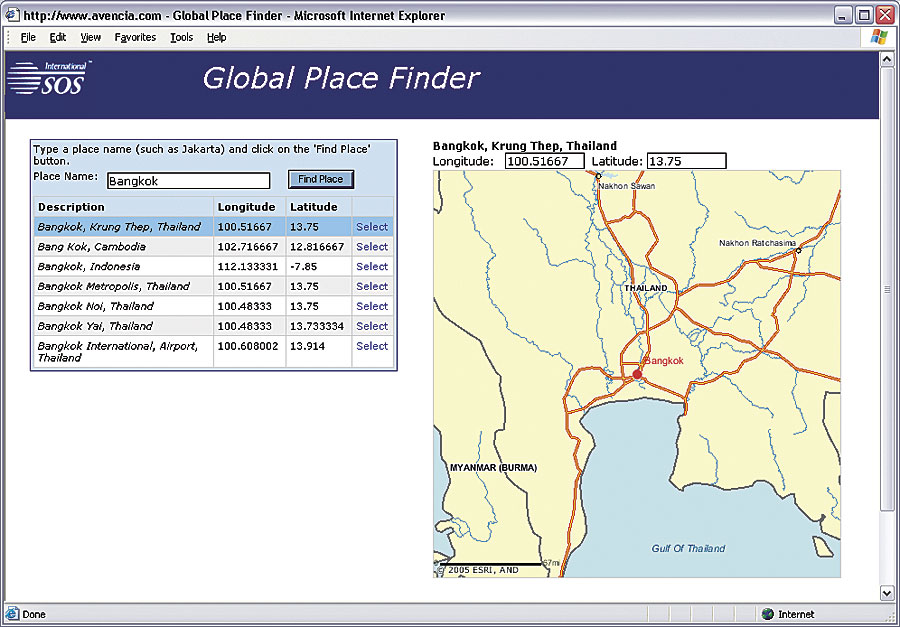Screen dimensions: 900x627
Task: Click the red Bangkok marker on map
Action: (x=637, y=374)
